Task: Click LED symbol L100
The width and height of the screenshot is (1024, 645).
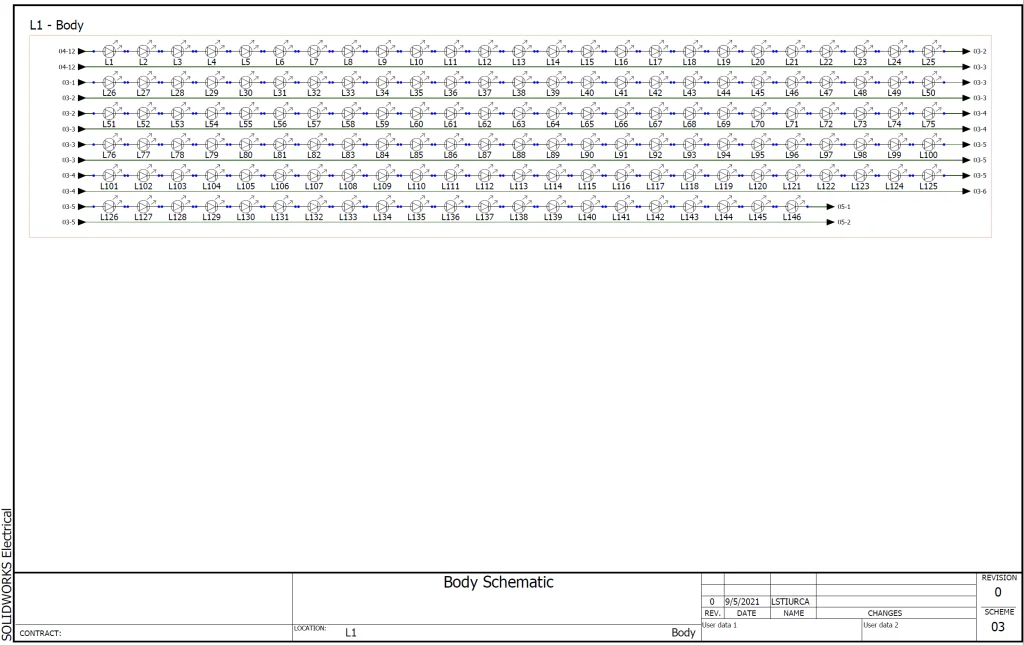Action: coord(929,144)
